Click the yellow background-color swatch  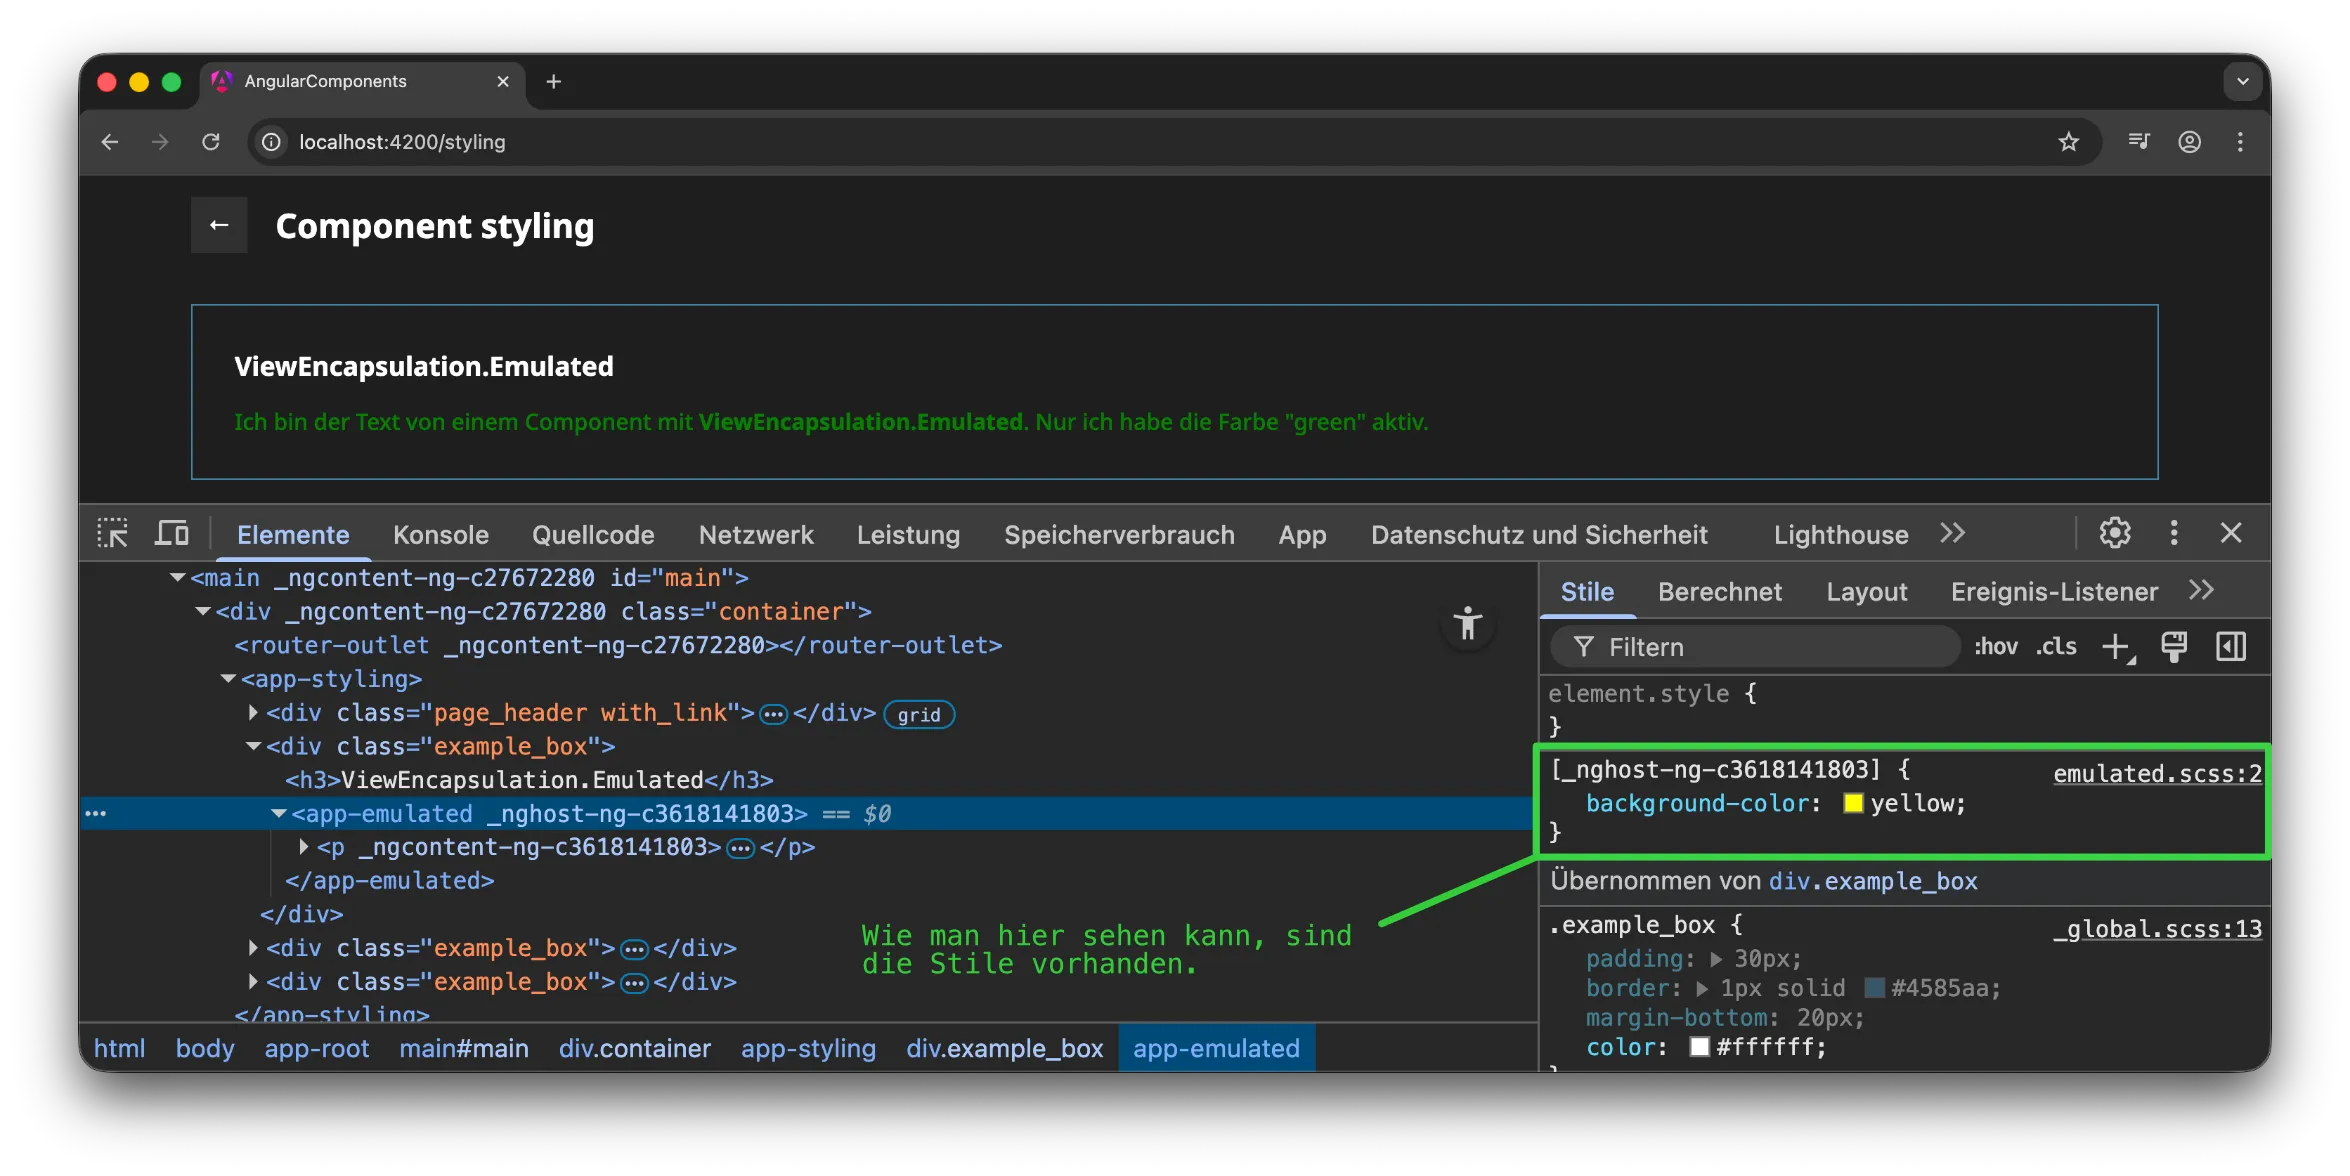(1852, 804)
